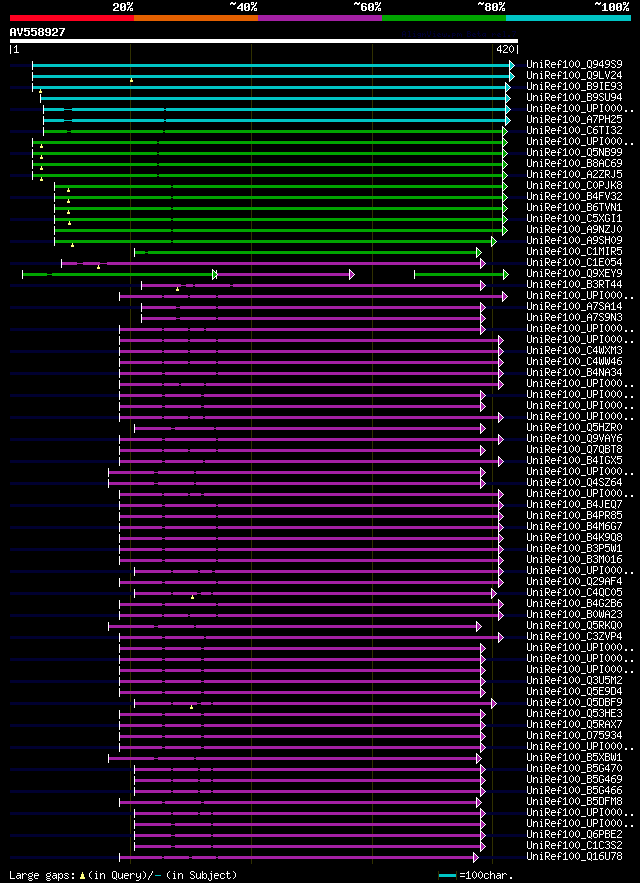Click UniRef100_C0PJK8 label
The width and height of the screenshot is (640, 883).
574,185
